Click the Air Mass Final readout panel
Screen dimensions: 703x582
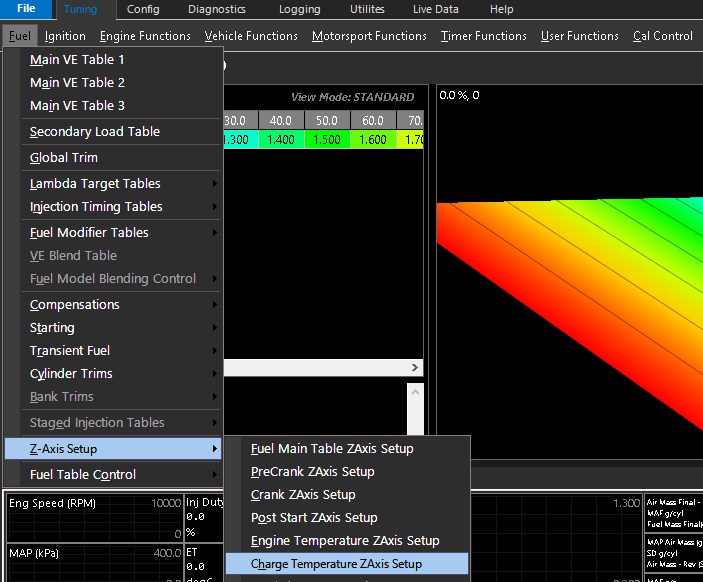[x=674, y=513]
